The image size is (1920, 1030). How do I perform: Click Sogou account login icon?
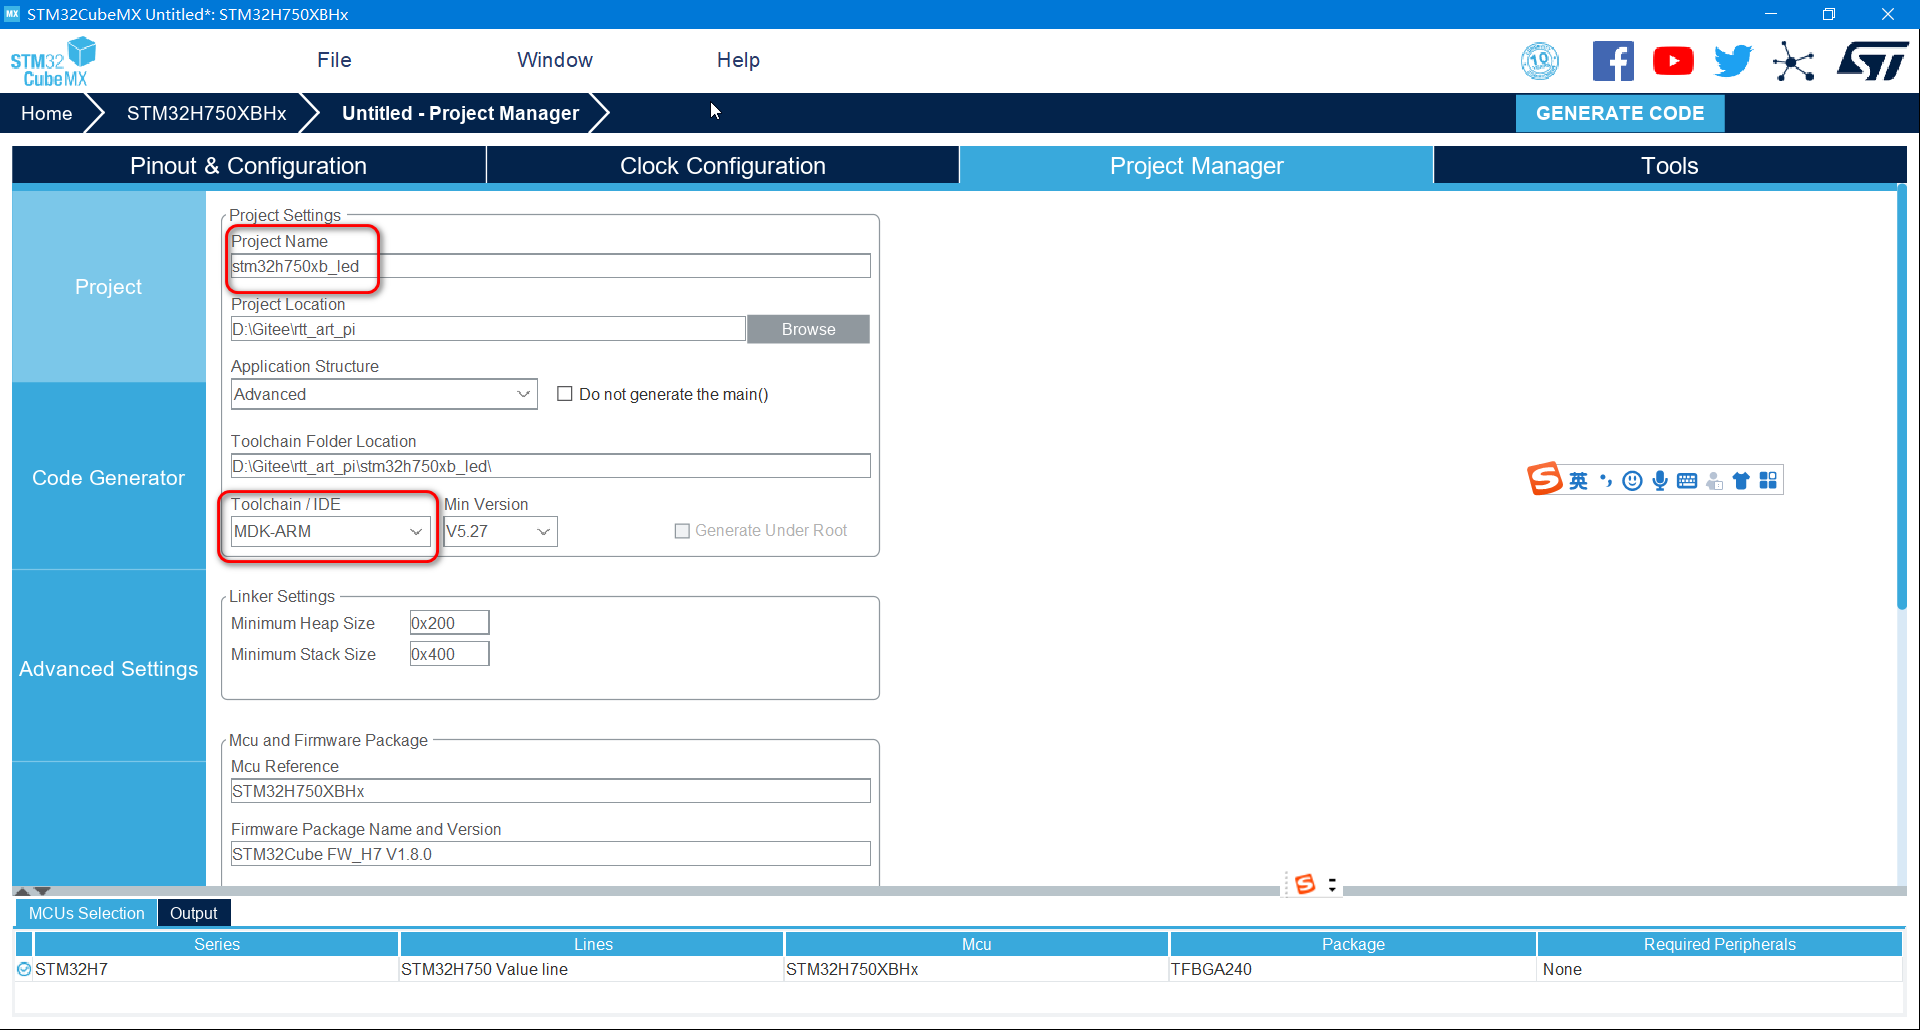click(1714, 481)
